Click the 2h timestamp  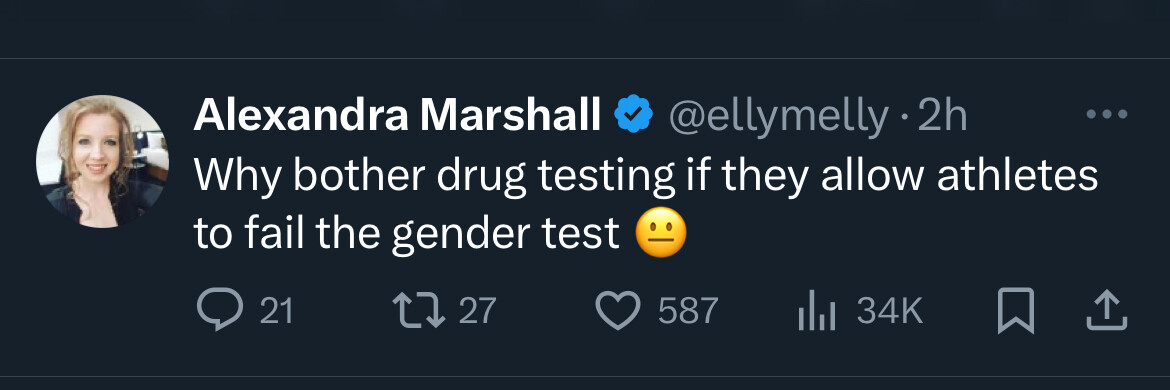(942, 116)
